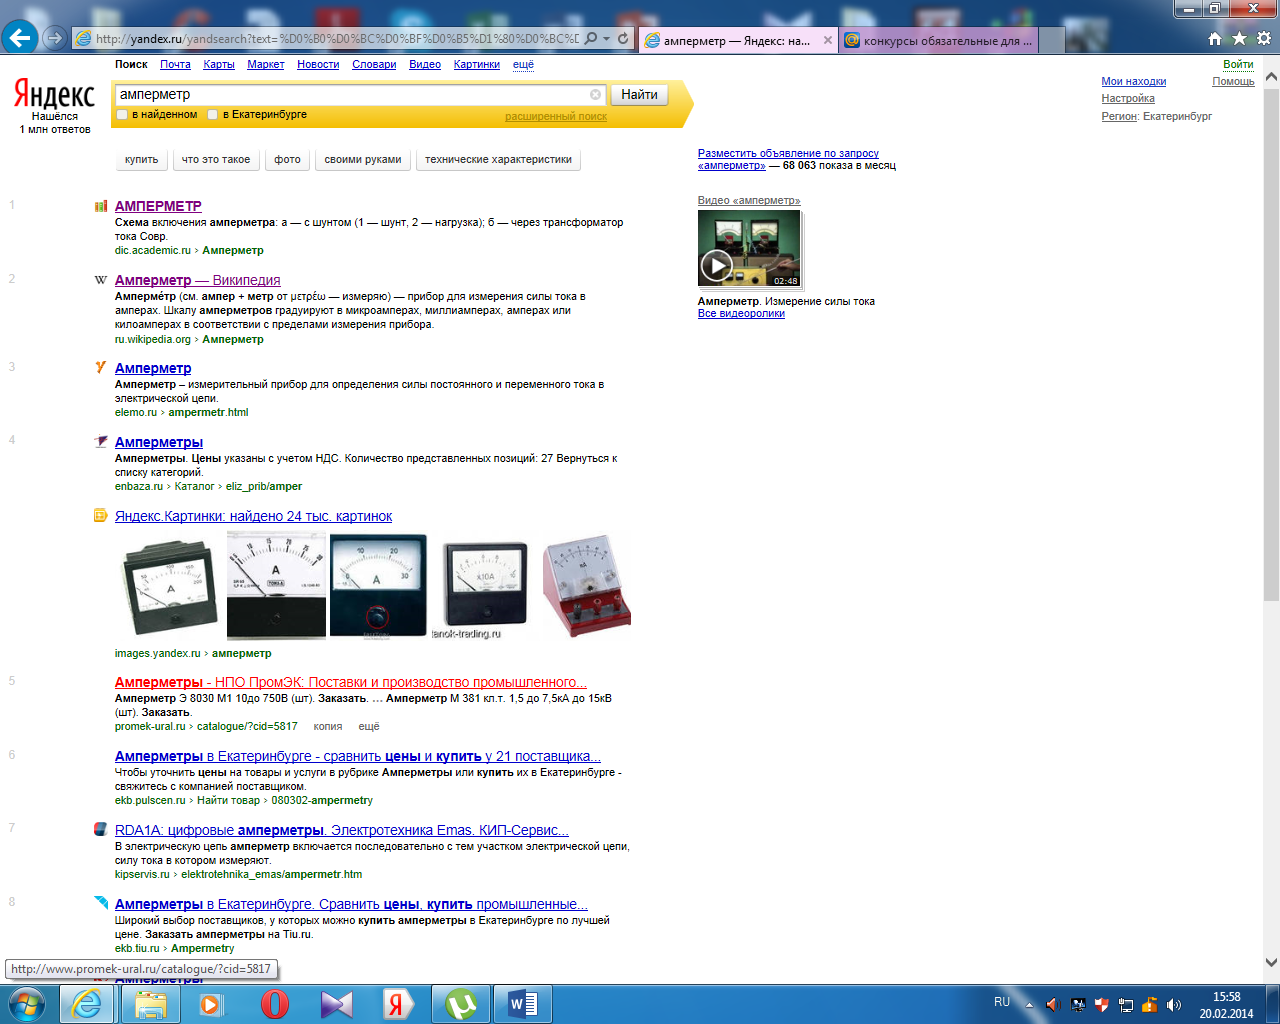Click the RU language indicator in the tray
Viewport: 1280px width, 1024px height.
1002,1002
